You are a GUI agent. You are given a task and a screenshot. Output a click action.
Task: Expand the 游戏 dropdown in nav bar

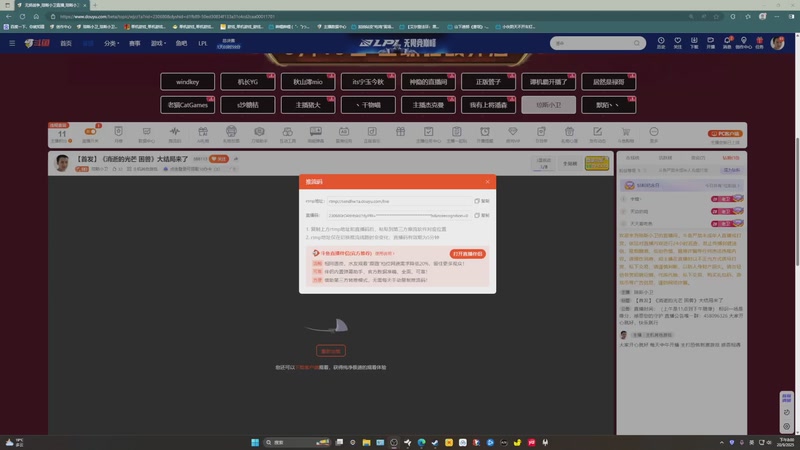158,43
